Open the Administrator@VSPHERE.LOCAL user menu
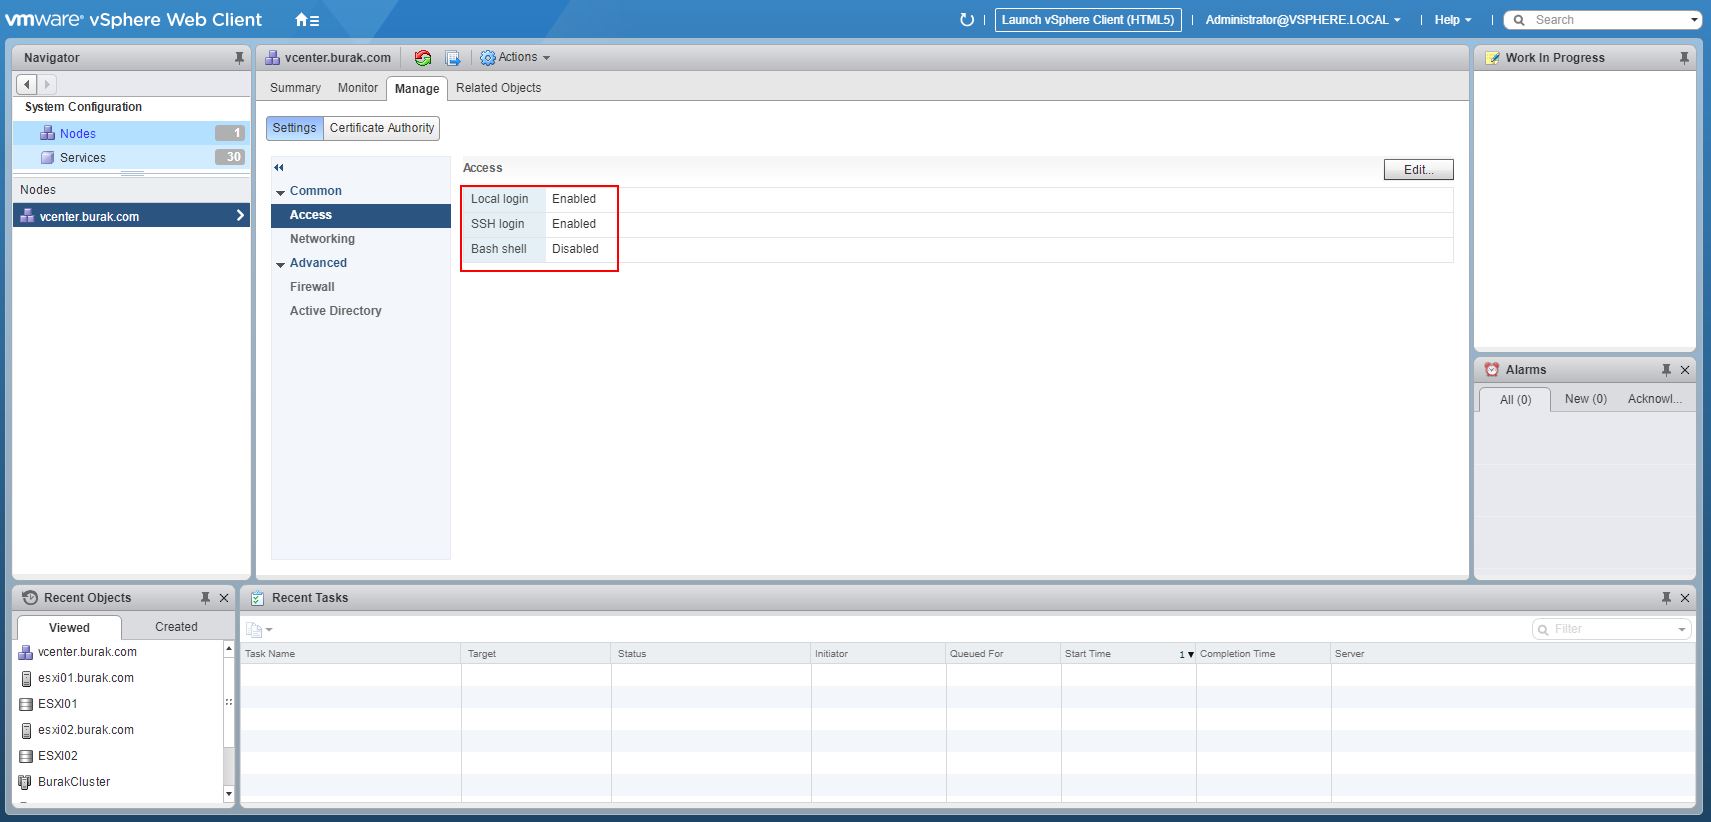The height and width of the screenshot is (822, 1711). click(1302, 20)
